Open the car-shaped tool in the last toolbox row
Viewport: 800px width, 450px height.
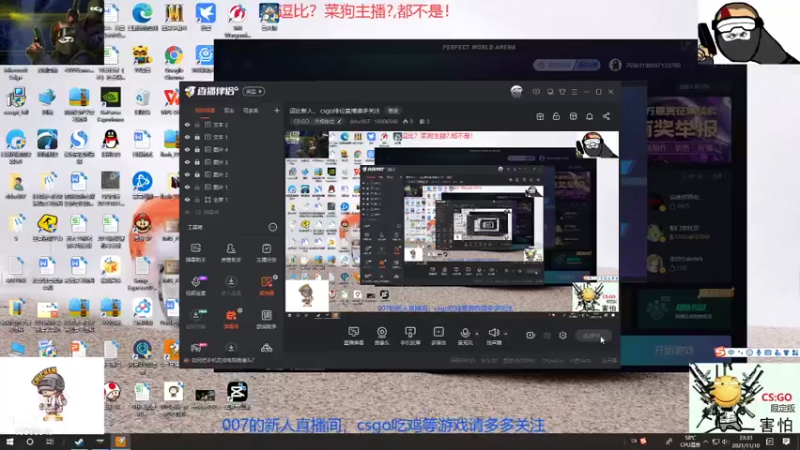pos(266,348)
